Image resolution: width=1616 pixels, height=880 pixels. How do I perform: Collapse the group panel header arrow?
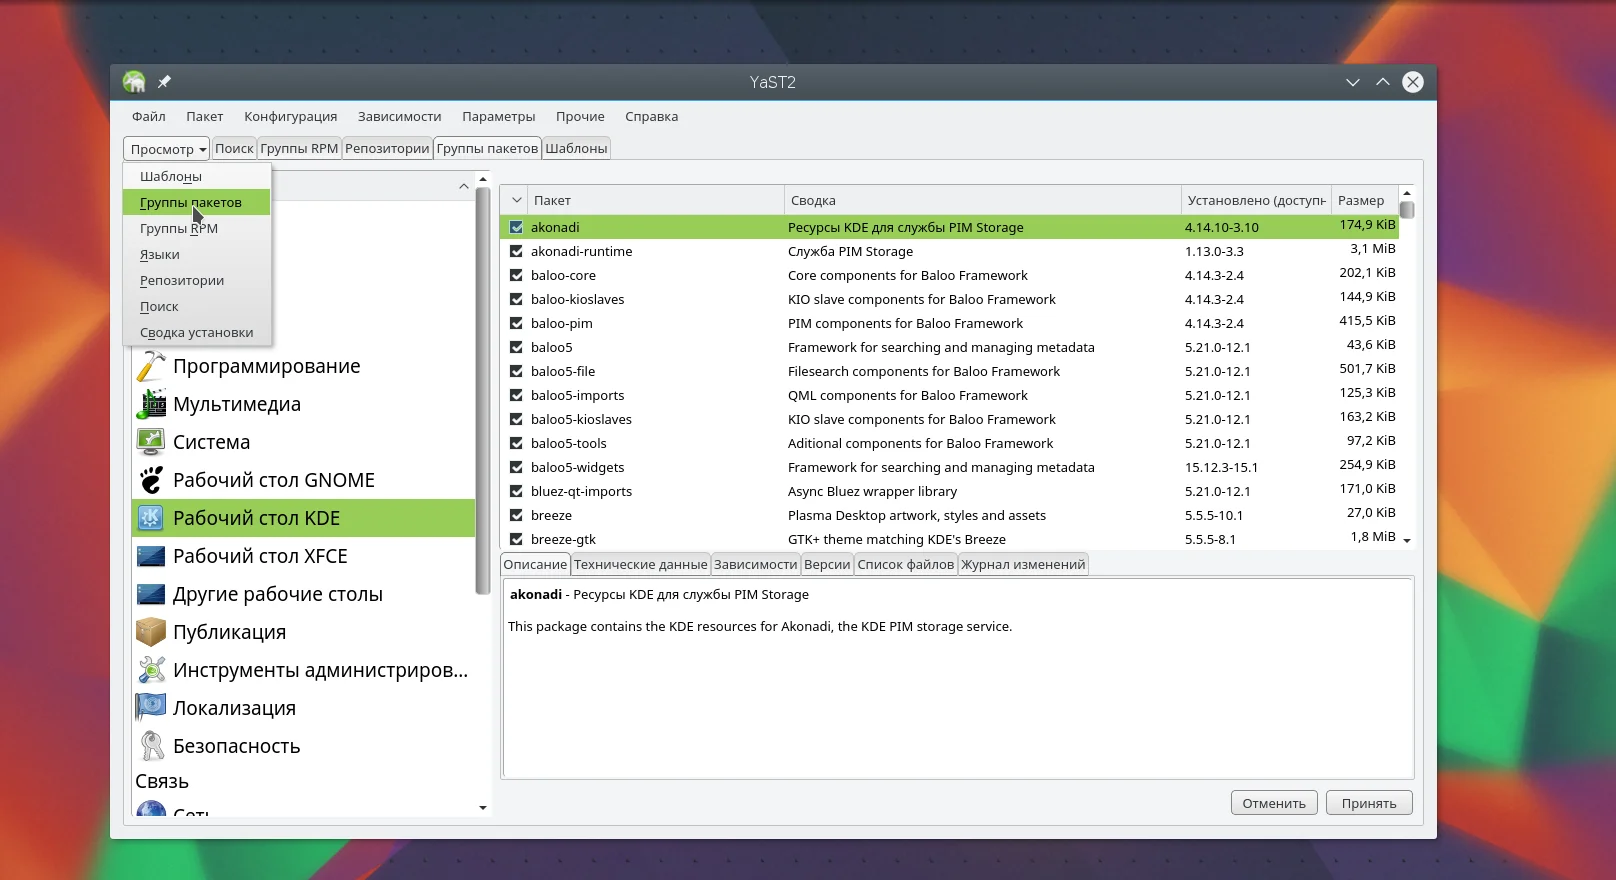tap(463, 186)
